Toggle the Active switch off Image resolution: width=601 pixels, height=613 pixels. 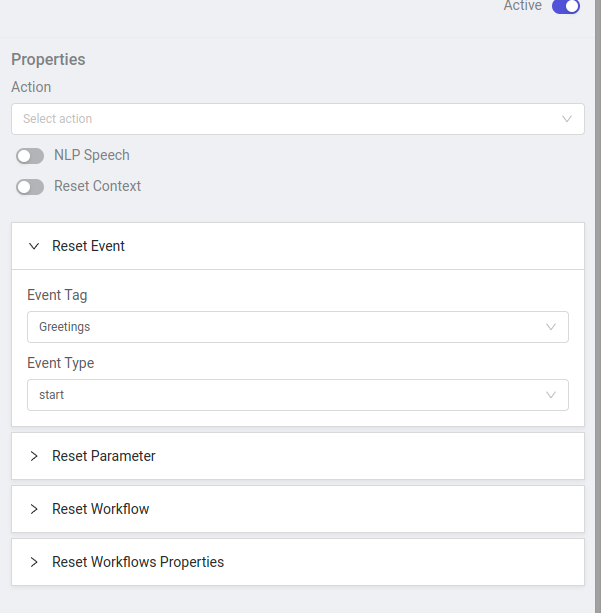(566, 7)
